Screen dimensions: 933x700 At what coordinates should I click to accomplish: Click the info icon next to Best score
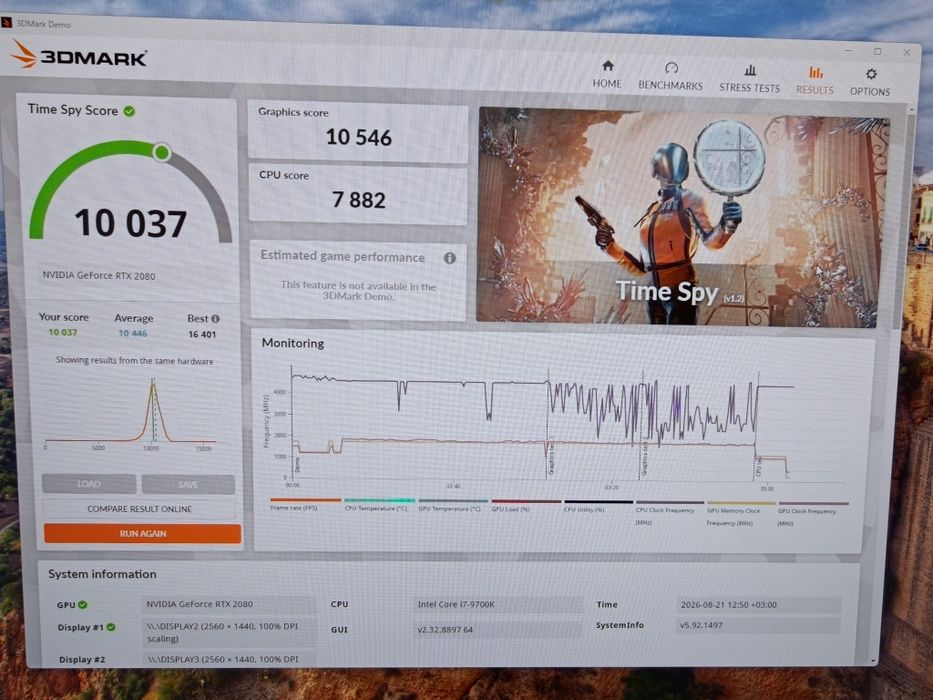pos(215,318)
